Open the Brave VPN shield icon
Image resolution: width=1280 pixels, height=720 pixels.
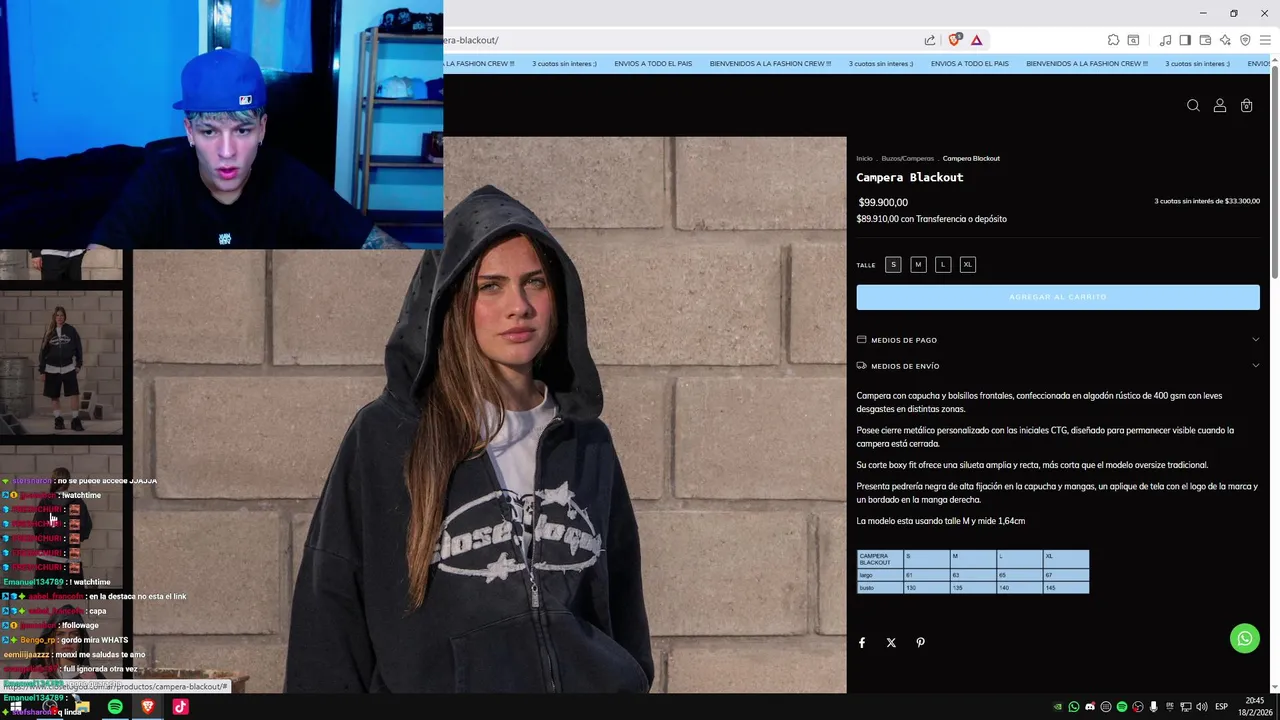[1245, 40]
